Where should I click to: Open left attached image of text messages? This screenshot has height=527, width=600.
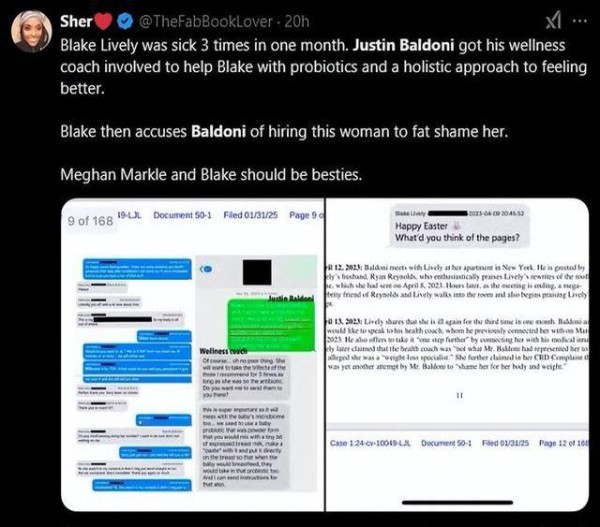[192, 354]
